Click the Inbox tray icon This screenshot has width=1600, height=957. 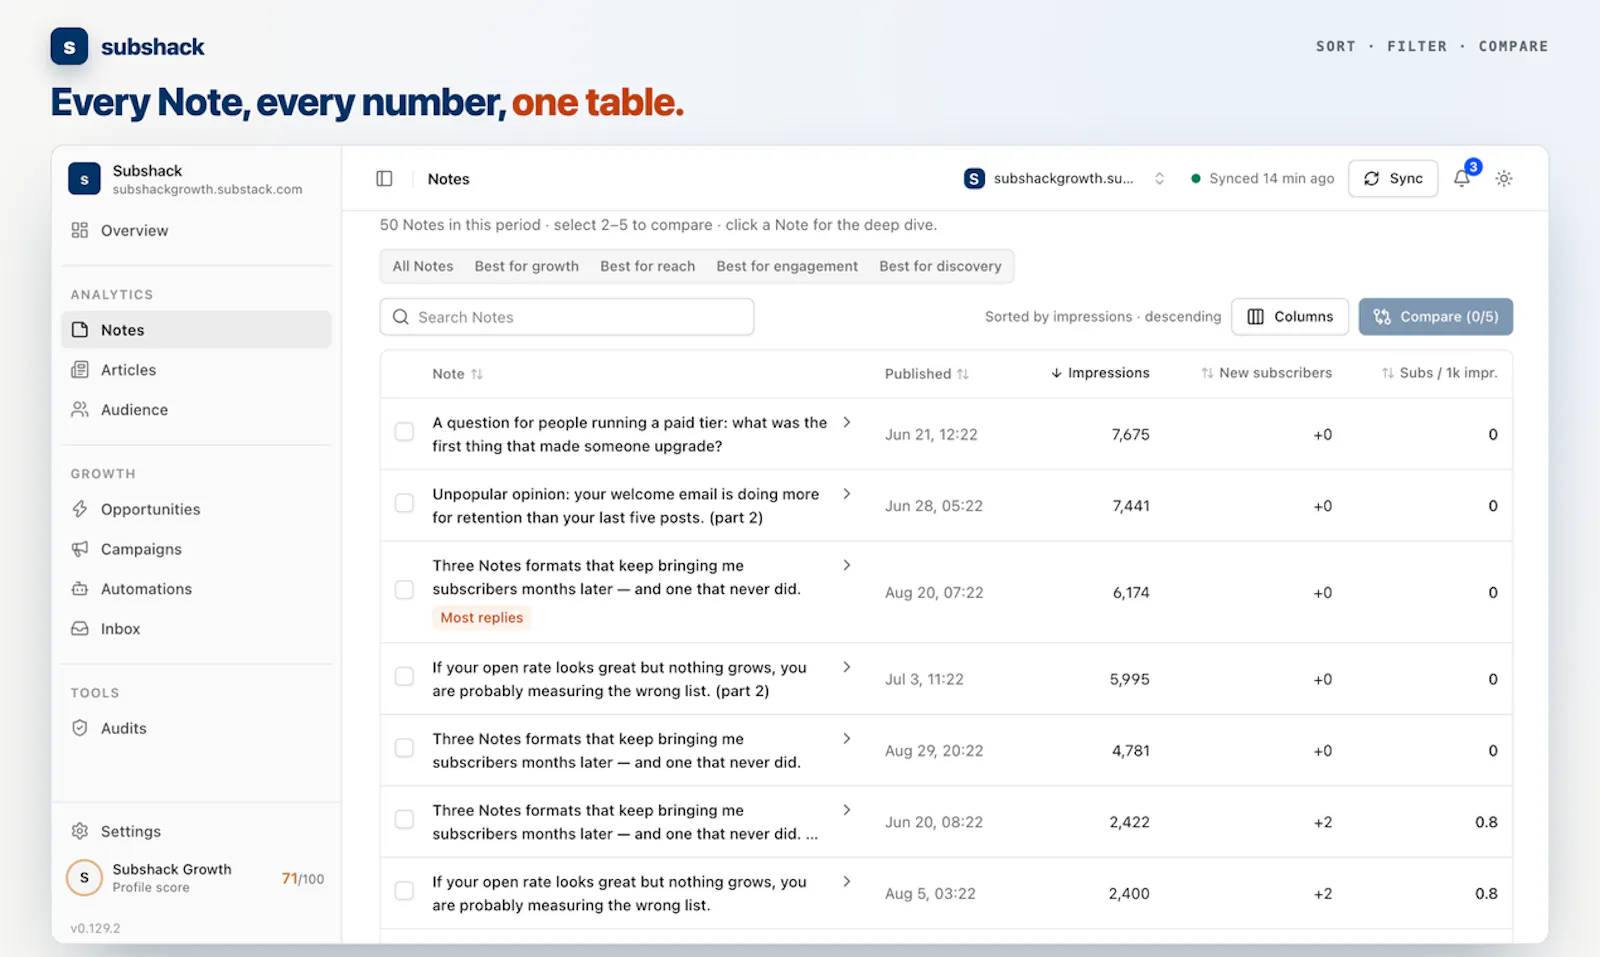(80, 629)
